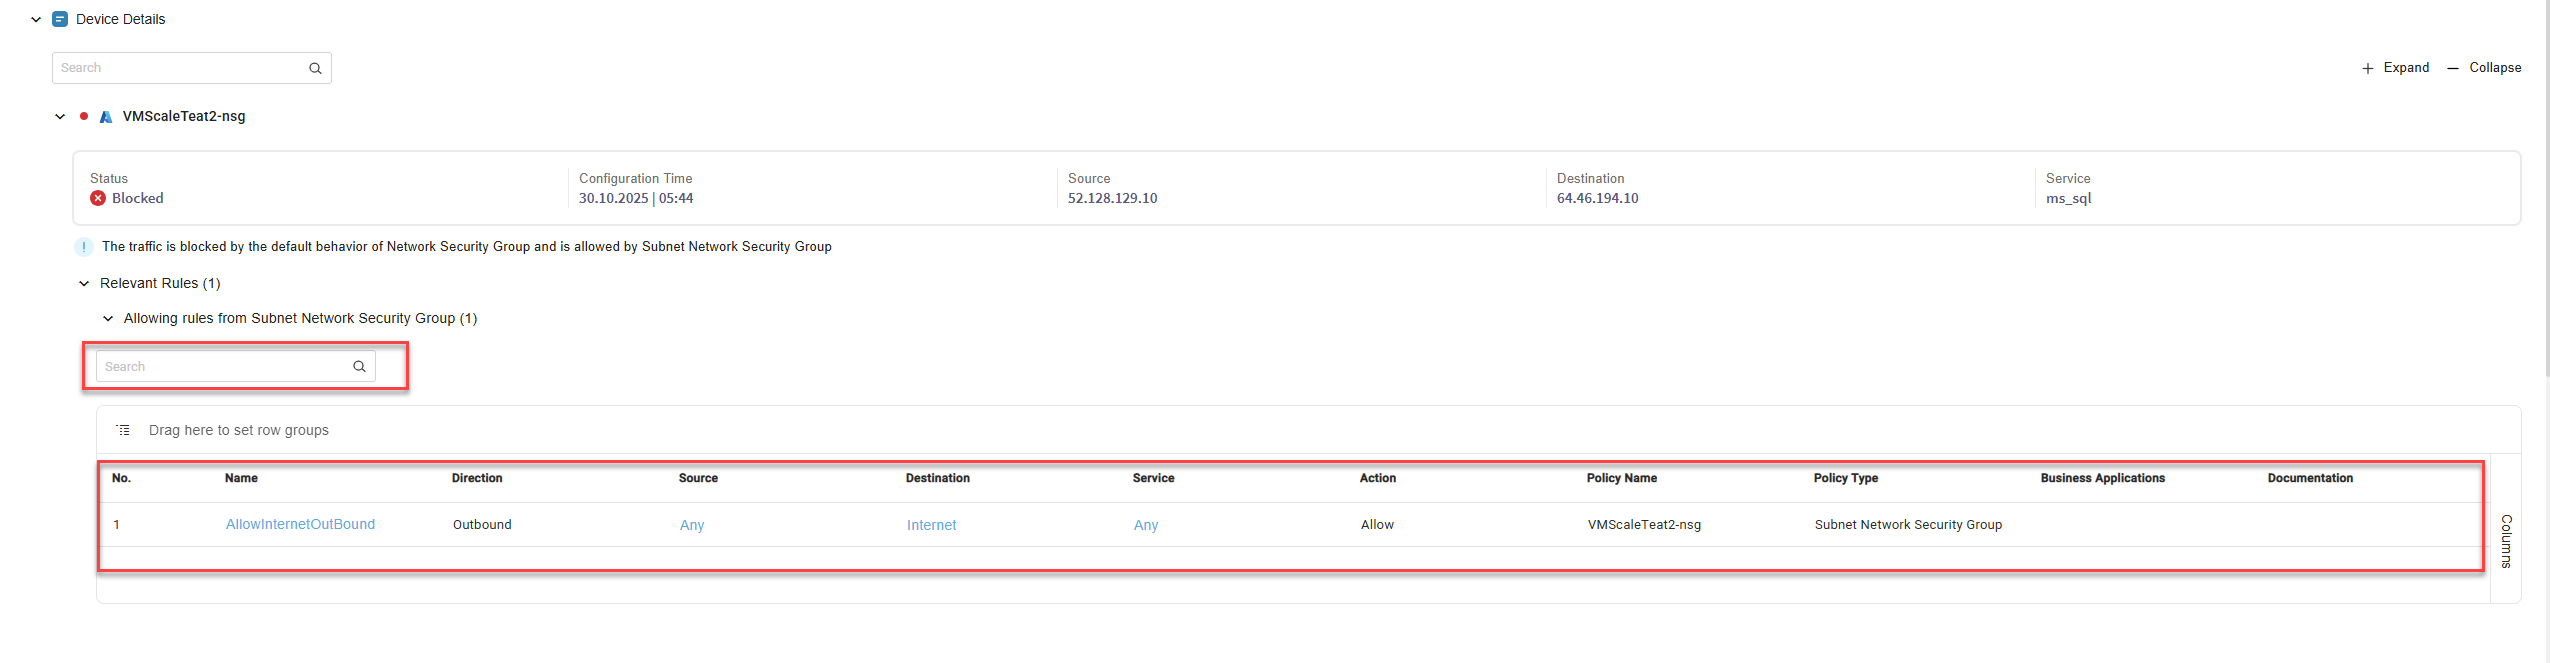
Task: Open the Columns side panel tab
Action: click(x=2505, y=541)
